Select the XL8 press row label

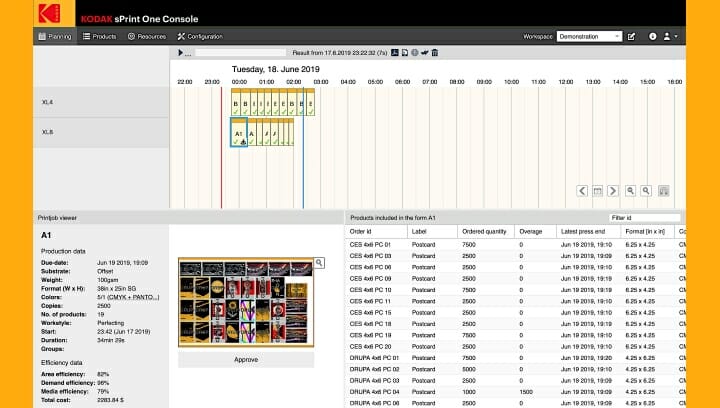coord(101,132)
